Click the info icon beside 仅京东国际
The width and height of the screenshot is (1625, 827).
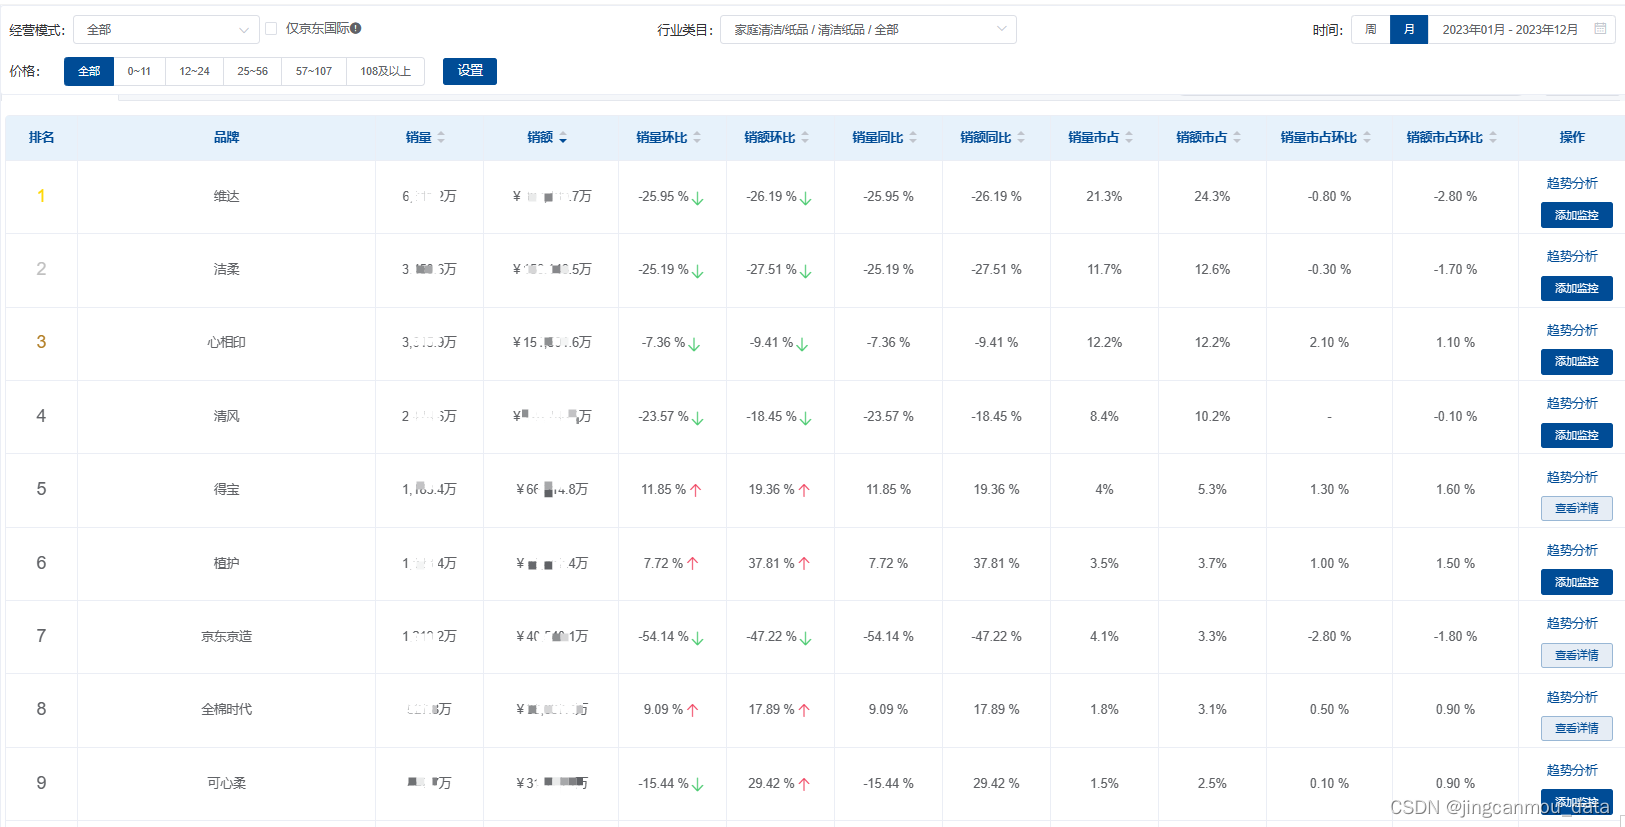coord(356,29)
